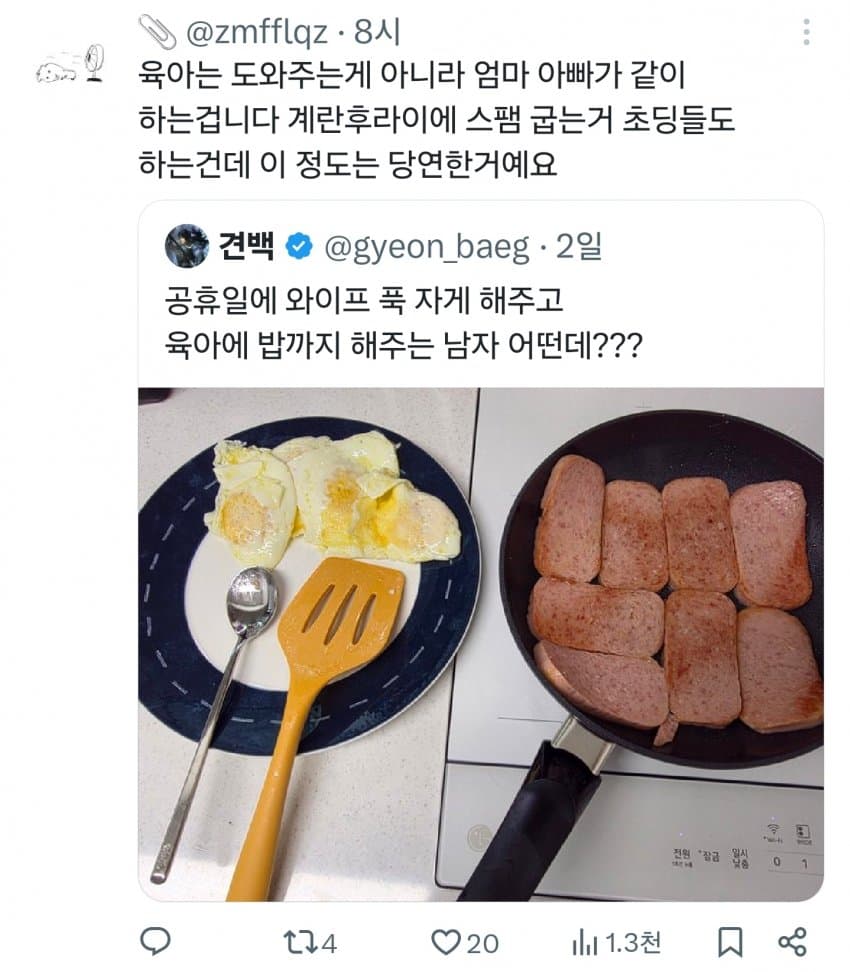Click 견백's profile picture in quoted tweet
The width and height of the screenshot is (850, 972).
click(x=186, y=246)
